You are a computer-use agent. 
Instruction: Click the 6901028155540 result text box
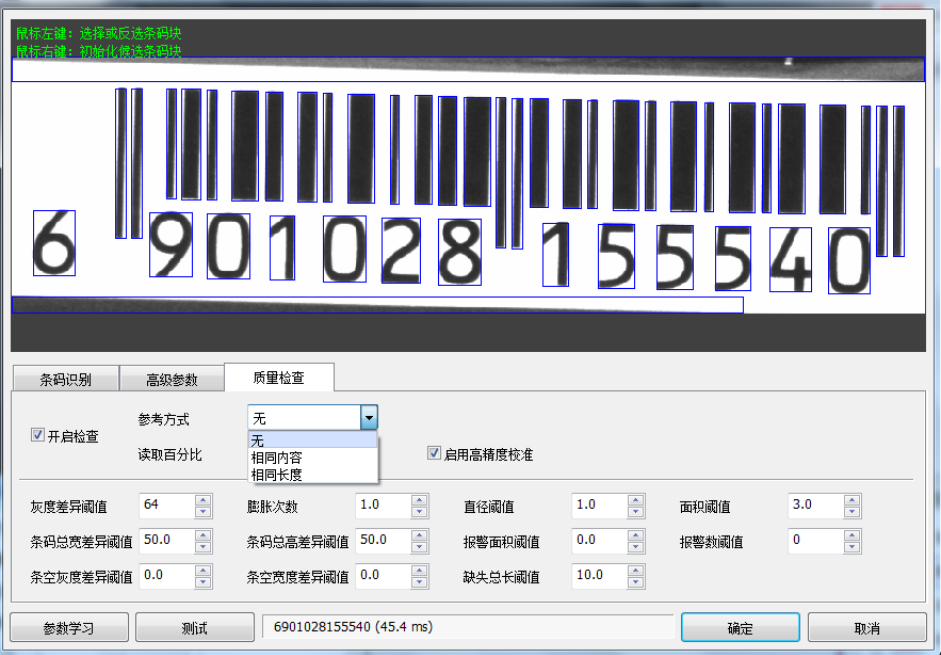(468, 627)
